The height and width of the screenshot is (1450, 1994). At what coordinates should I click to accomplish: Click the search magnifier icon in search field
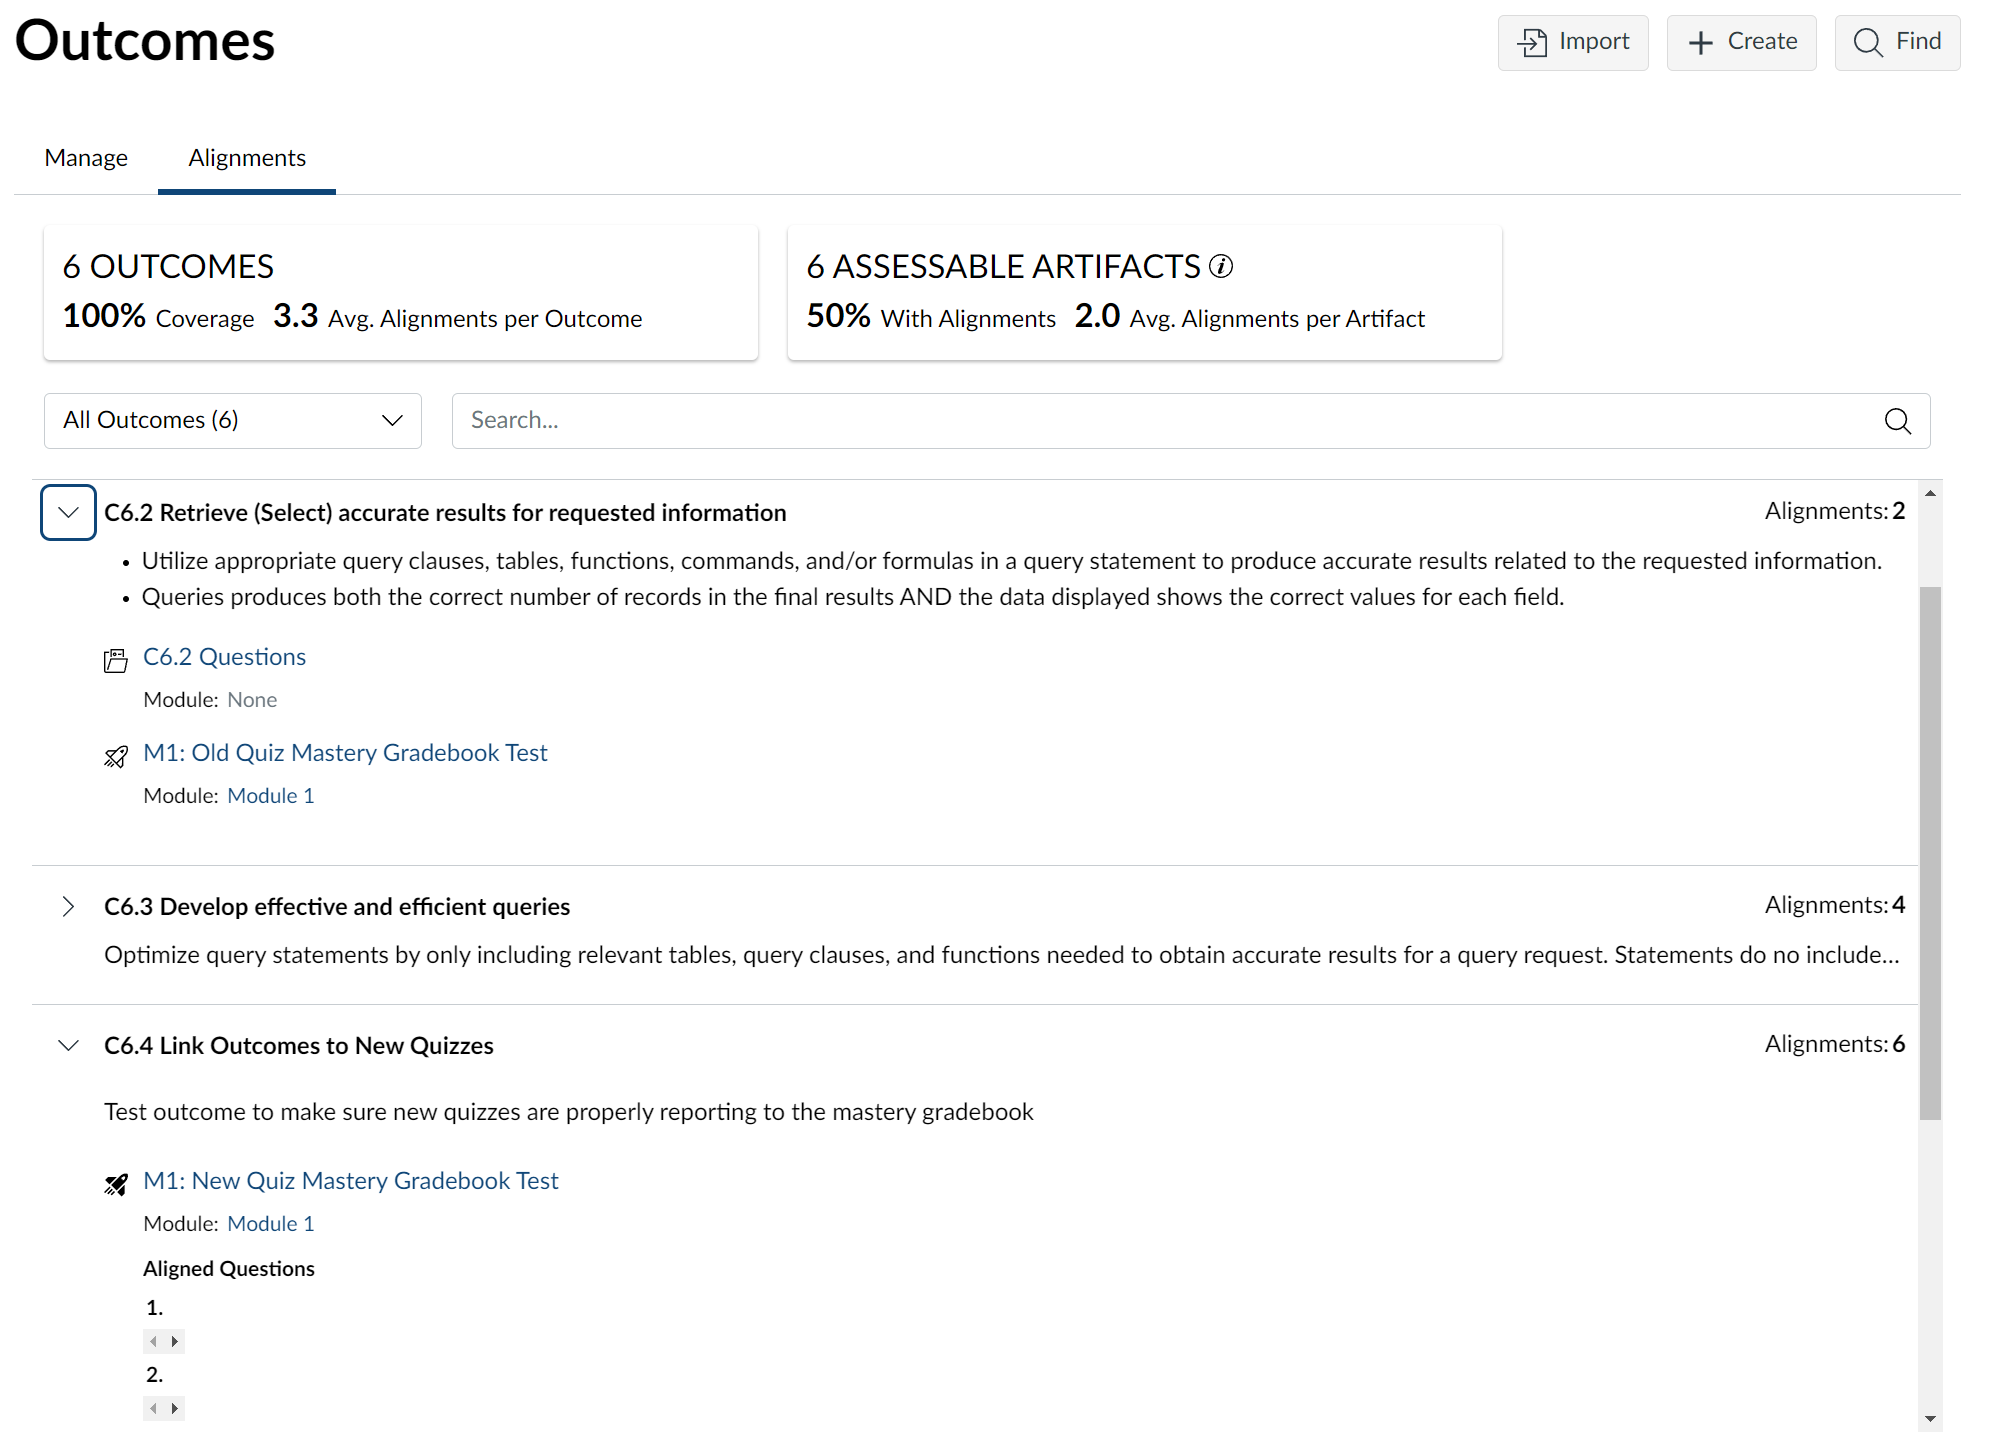(x=1897, y=421)
